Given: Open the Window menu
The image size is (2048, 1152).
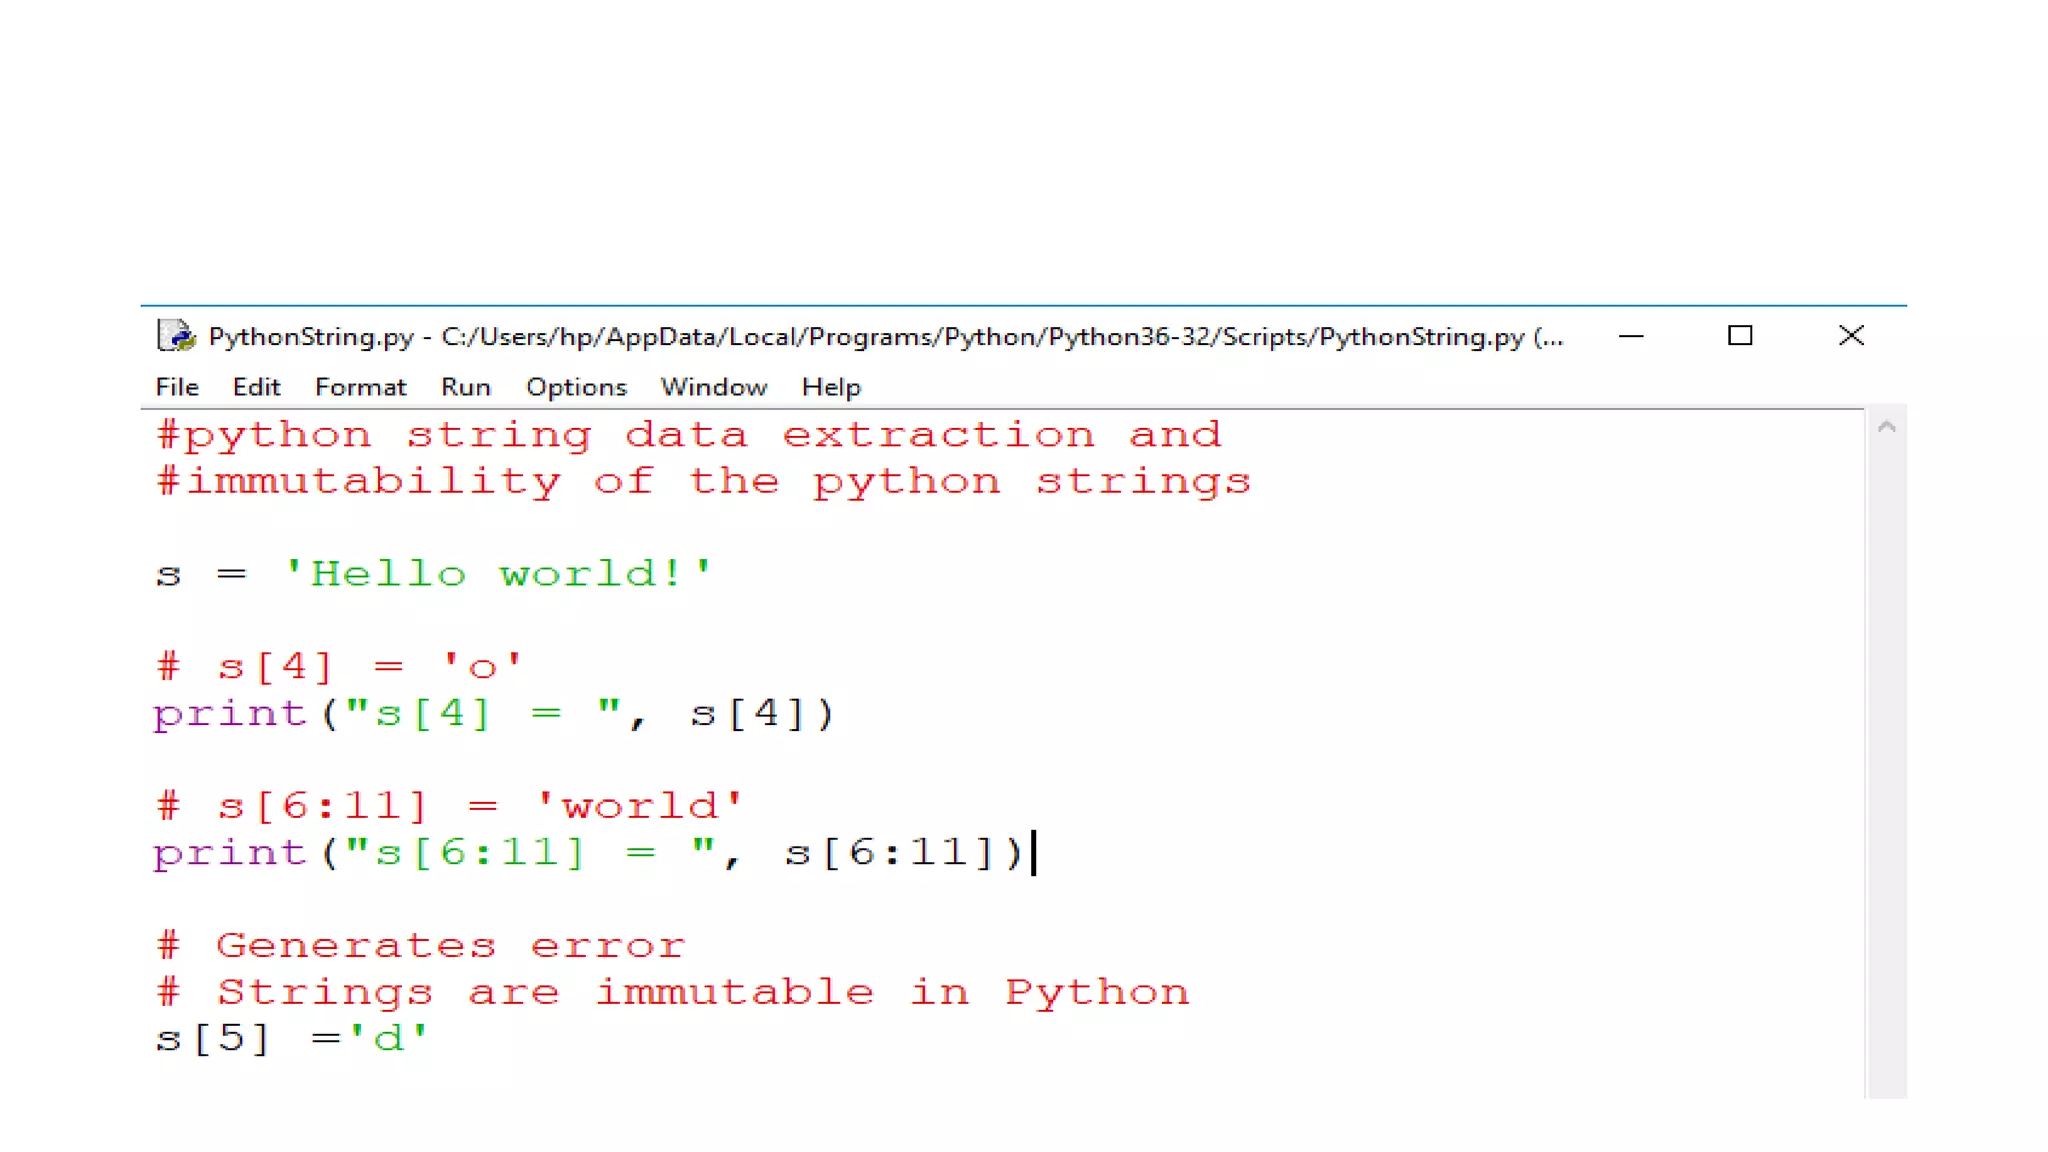Looking at the screenshot, I should [x=713, y=387].
